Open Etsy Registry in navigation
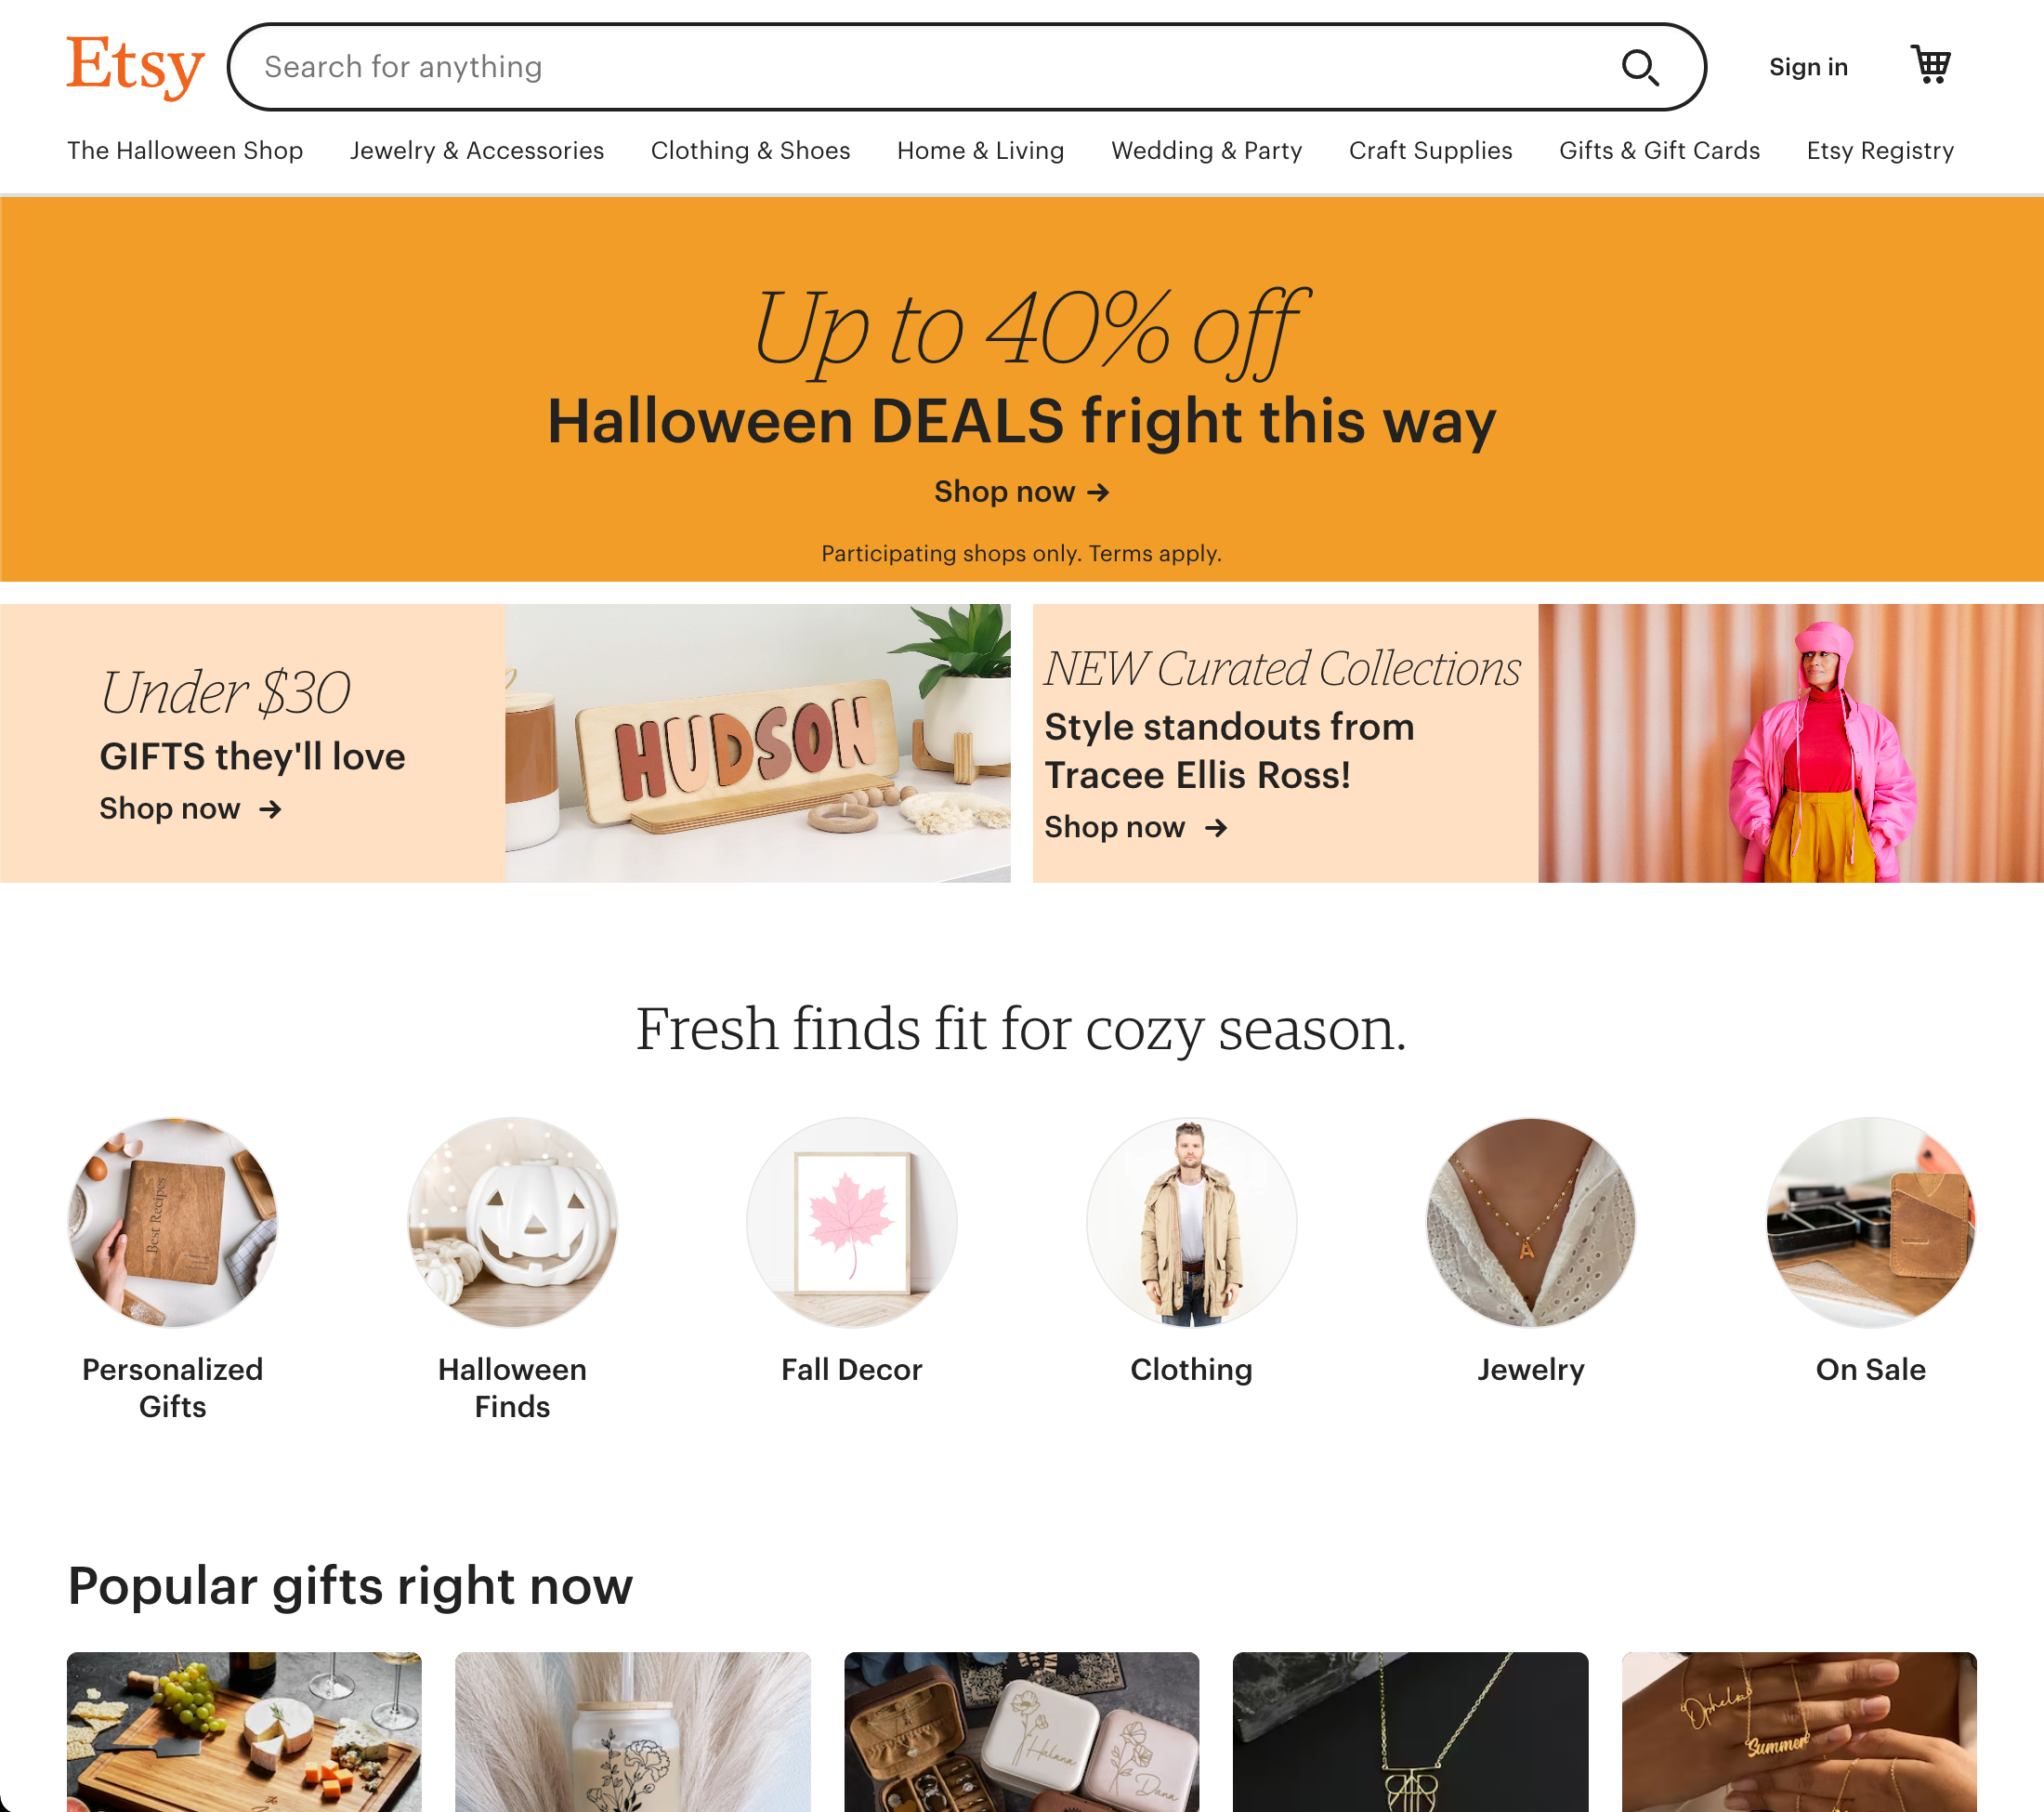 pos(1880,150)
